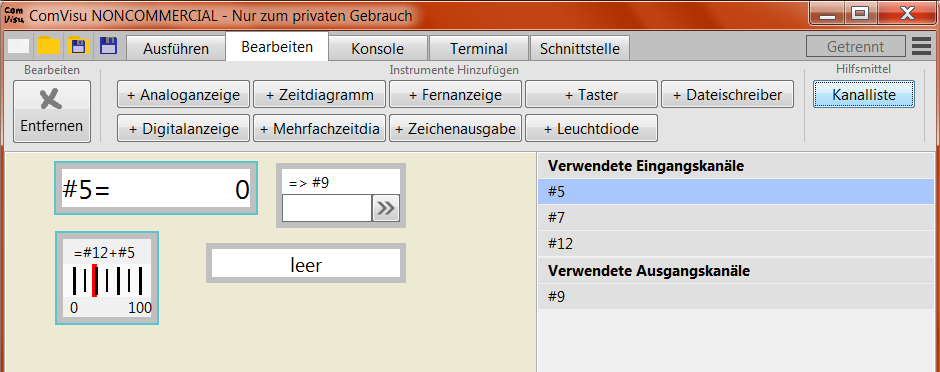This screenshot has width=940, height=372.
Task: Add a Dateischreiber instrument
Action: [x=728, y=95]
